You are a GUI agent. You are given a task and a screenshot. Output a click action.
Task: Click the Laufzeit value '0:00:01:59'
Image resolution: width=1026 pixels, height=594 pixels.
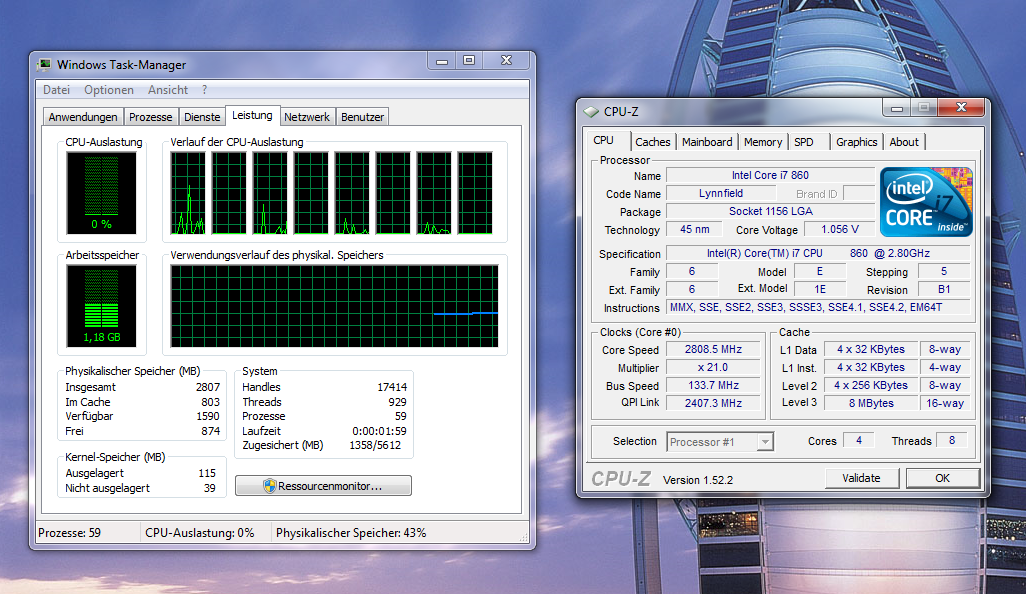pyautogui.click(x=380, y=432)
